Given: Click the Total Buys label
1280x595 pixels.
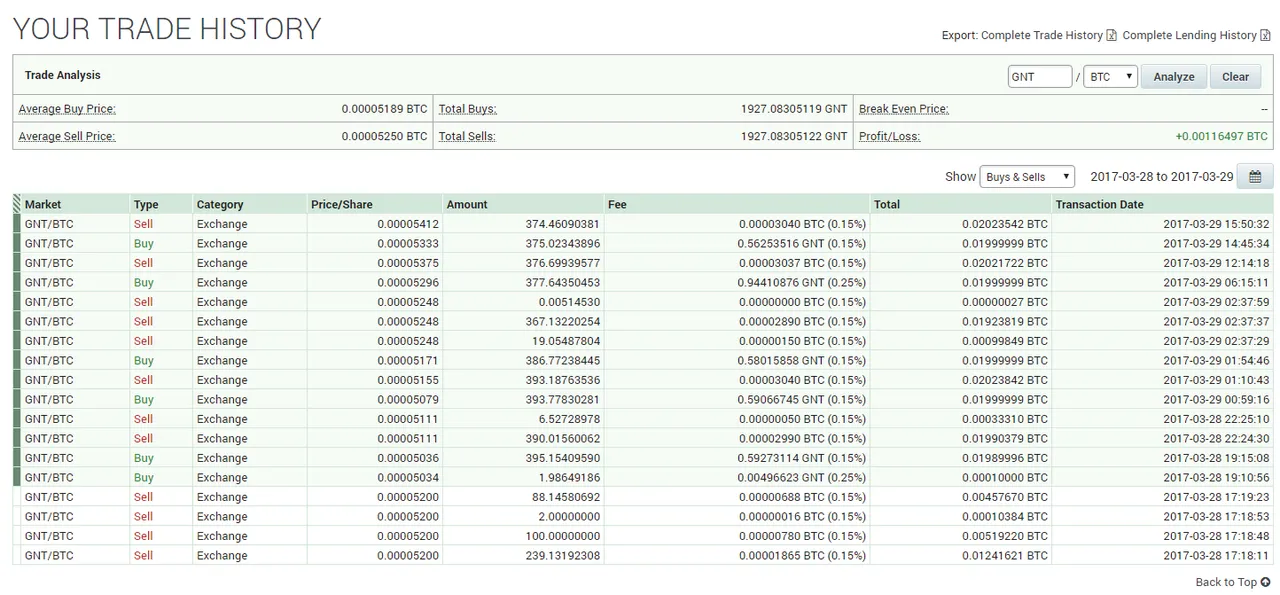Looking at the screenshot, I should 468,109.
